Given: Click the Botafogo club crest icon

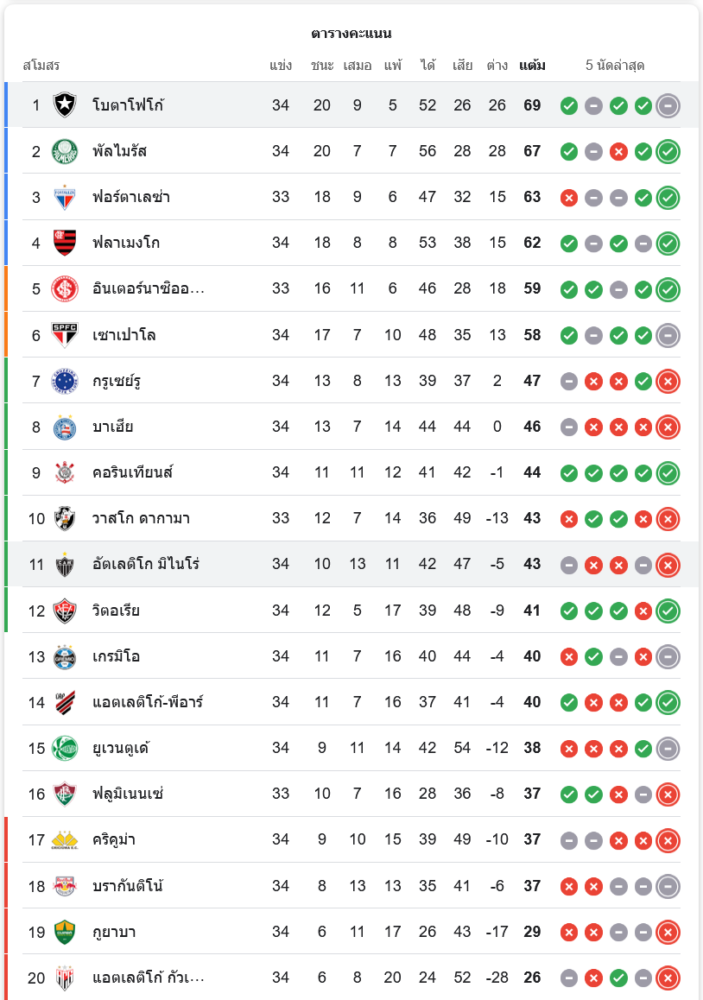Looking at the screenshot, I should (x=64, y=105).
